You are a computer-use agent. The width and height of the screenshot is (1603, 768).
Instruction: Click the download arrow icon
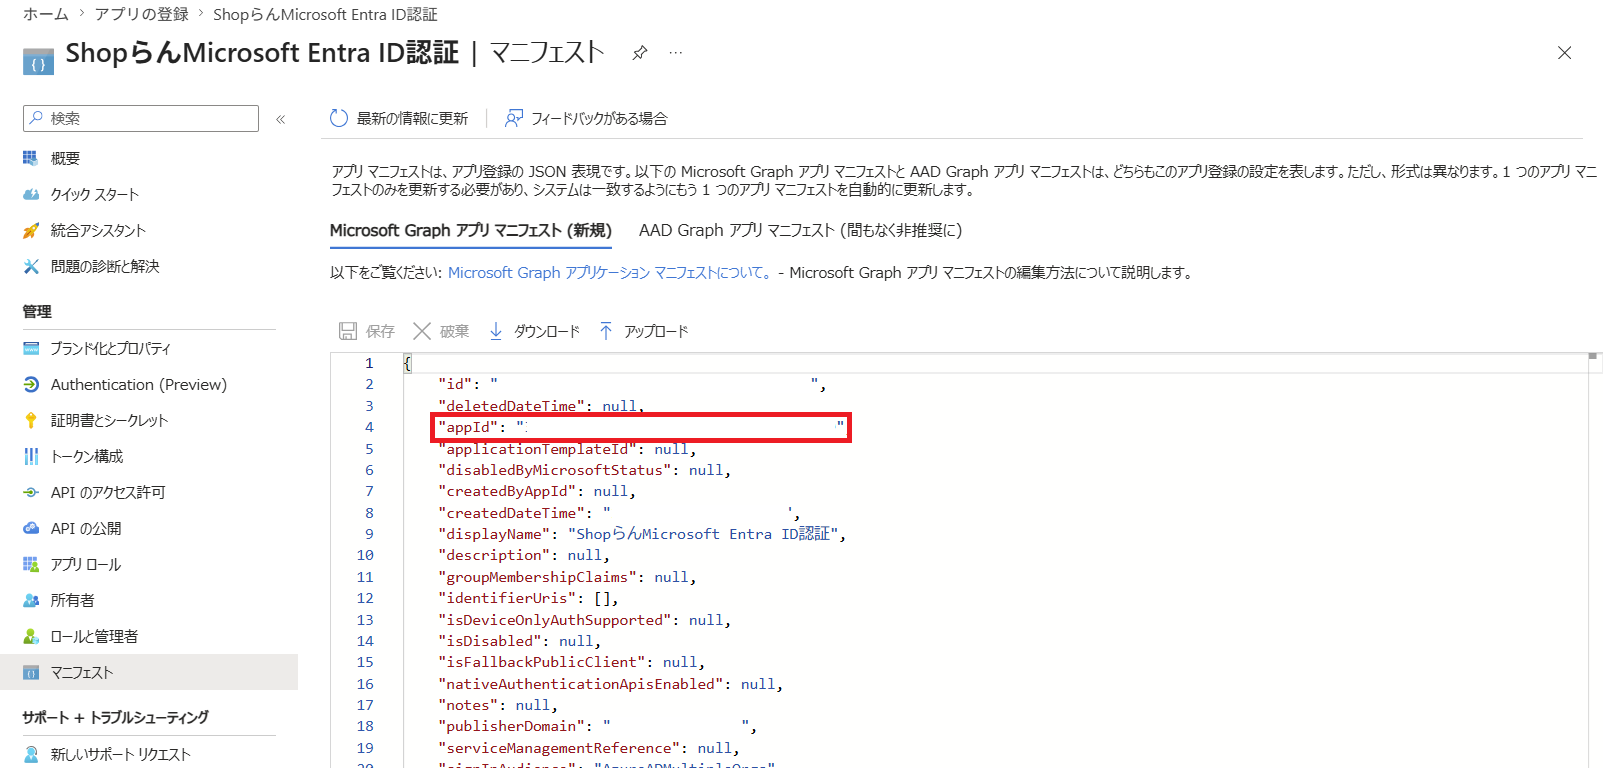tap(496, 331)
